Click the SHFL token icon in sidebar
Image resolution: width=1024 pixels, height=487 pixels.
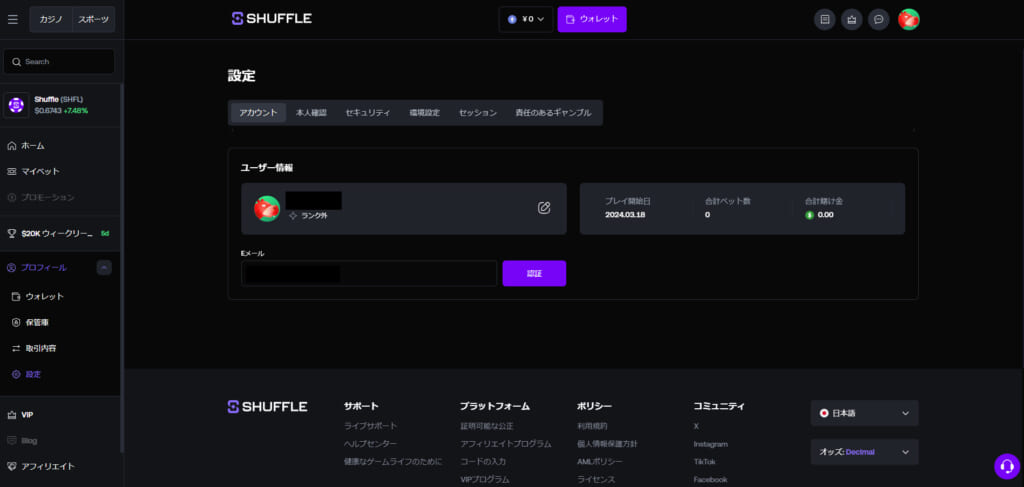(x=16, y=105)
